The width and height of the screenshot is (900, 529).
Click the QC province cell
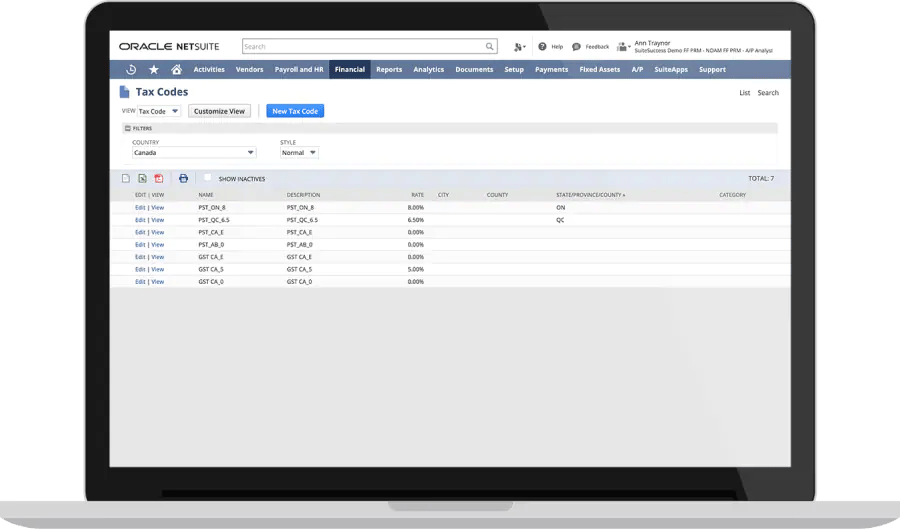[x=560, y=220]
